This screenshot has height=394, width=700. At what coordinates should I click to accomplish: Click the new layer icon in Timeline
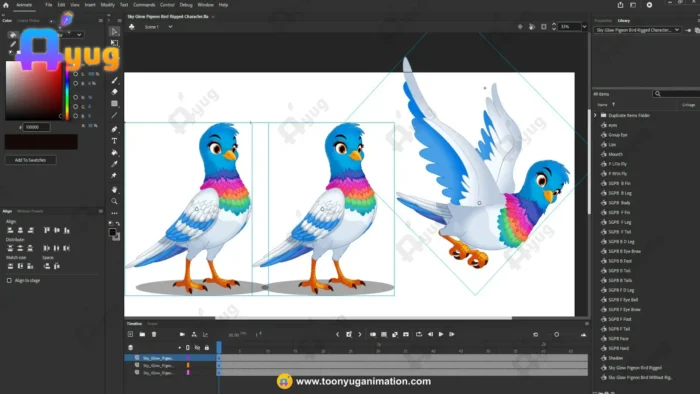click(x=130, y=334)
